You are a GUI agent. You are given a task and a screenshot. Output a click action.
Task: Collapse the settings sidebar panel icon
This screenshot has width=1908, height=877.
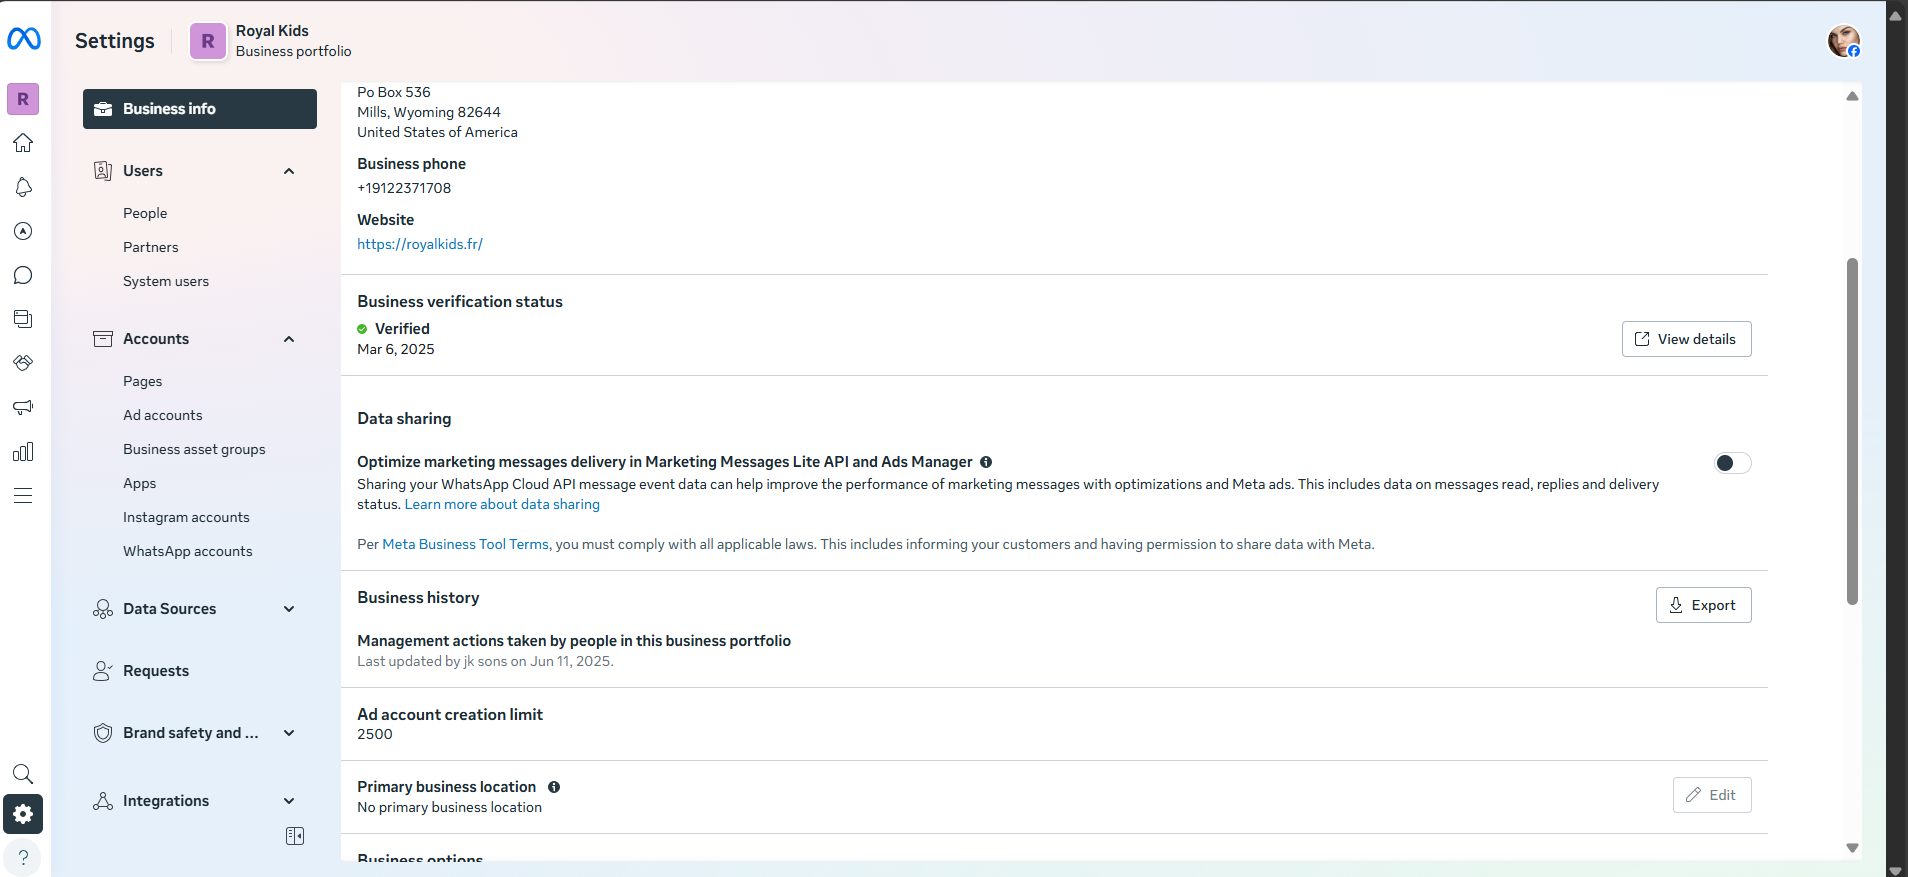[x=295, y=836]
